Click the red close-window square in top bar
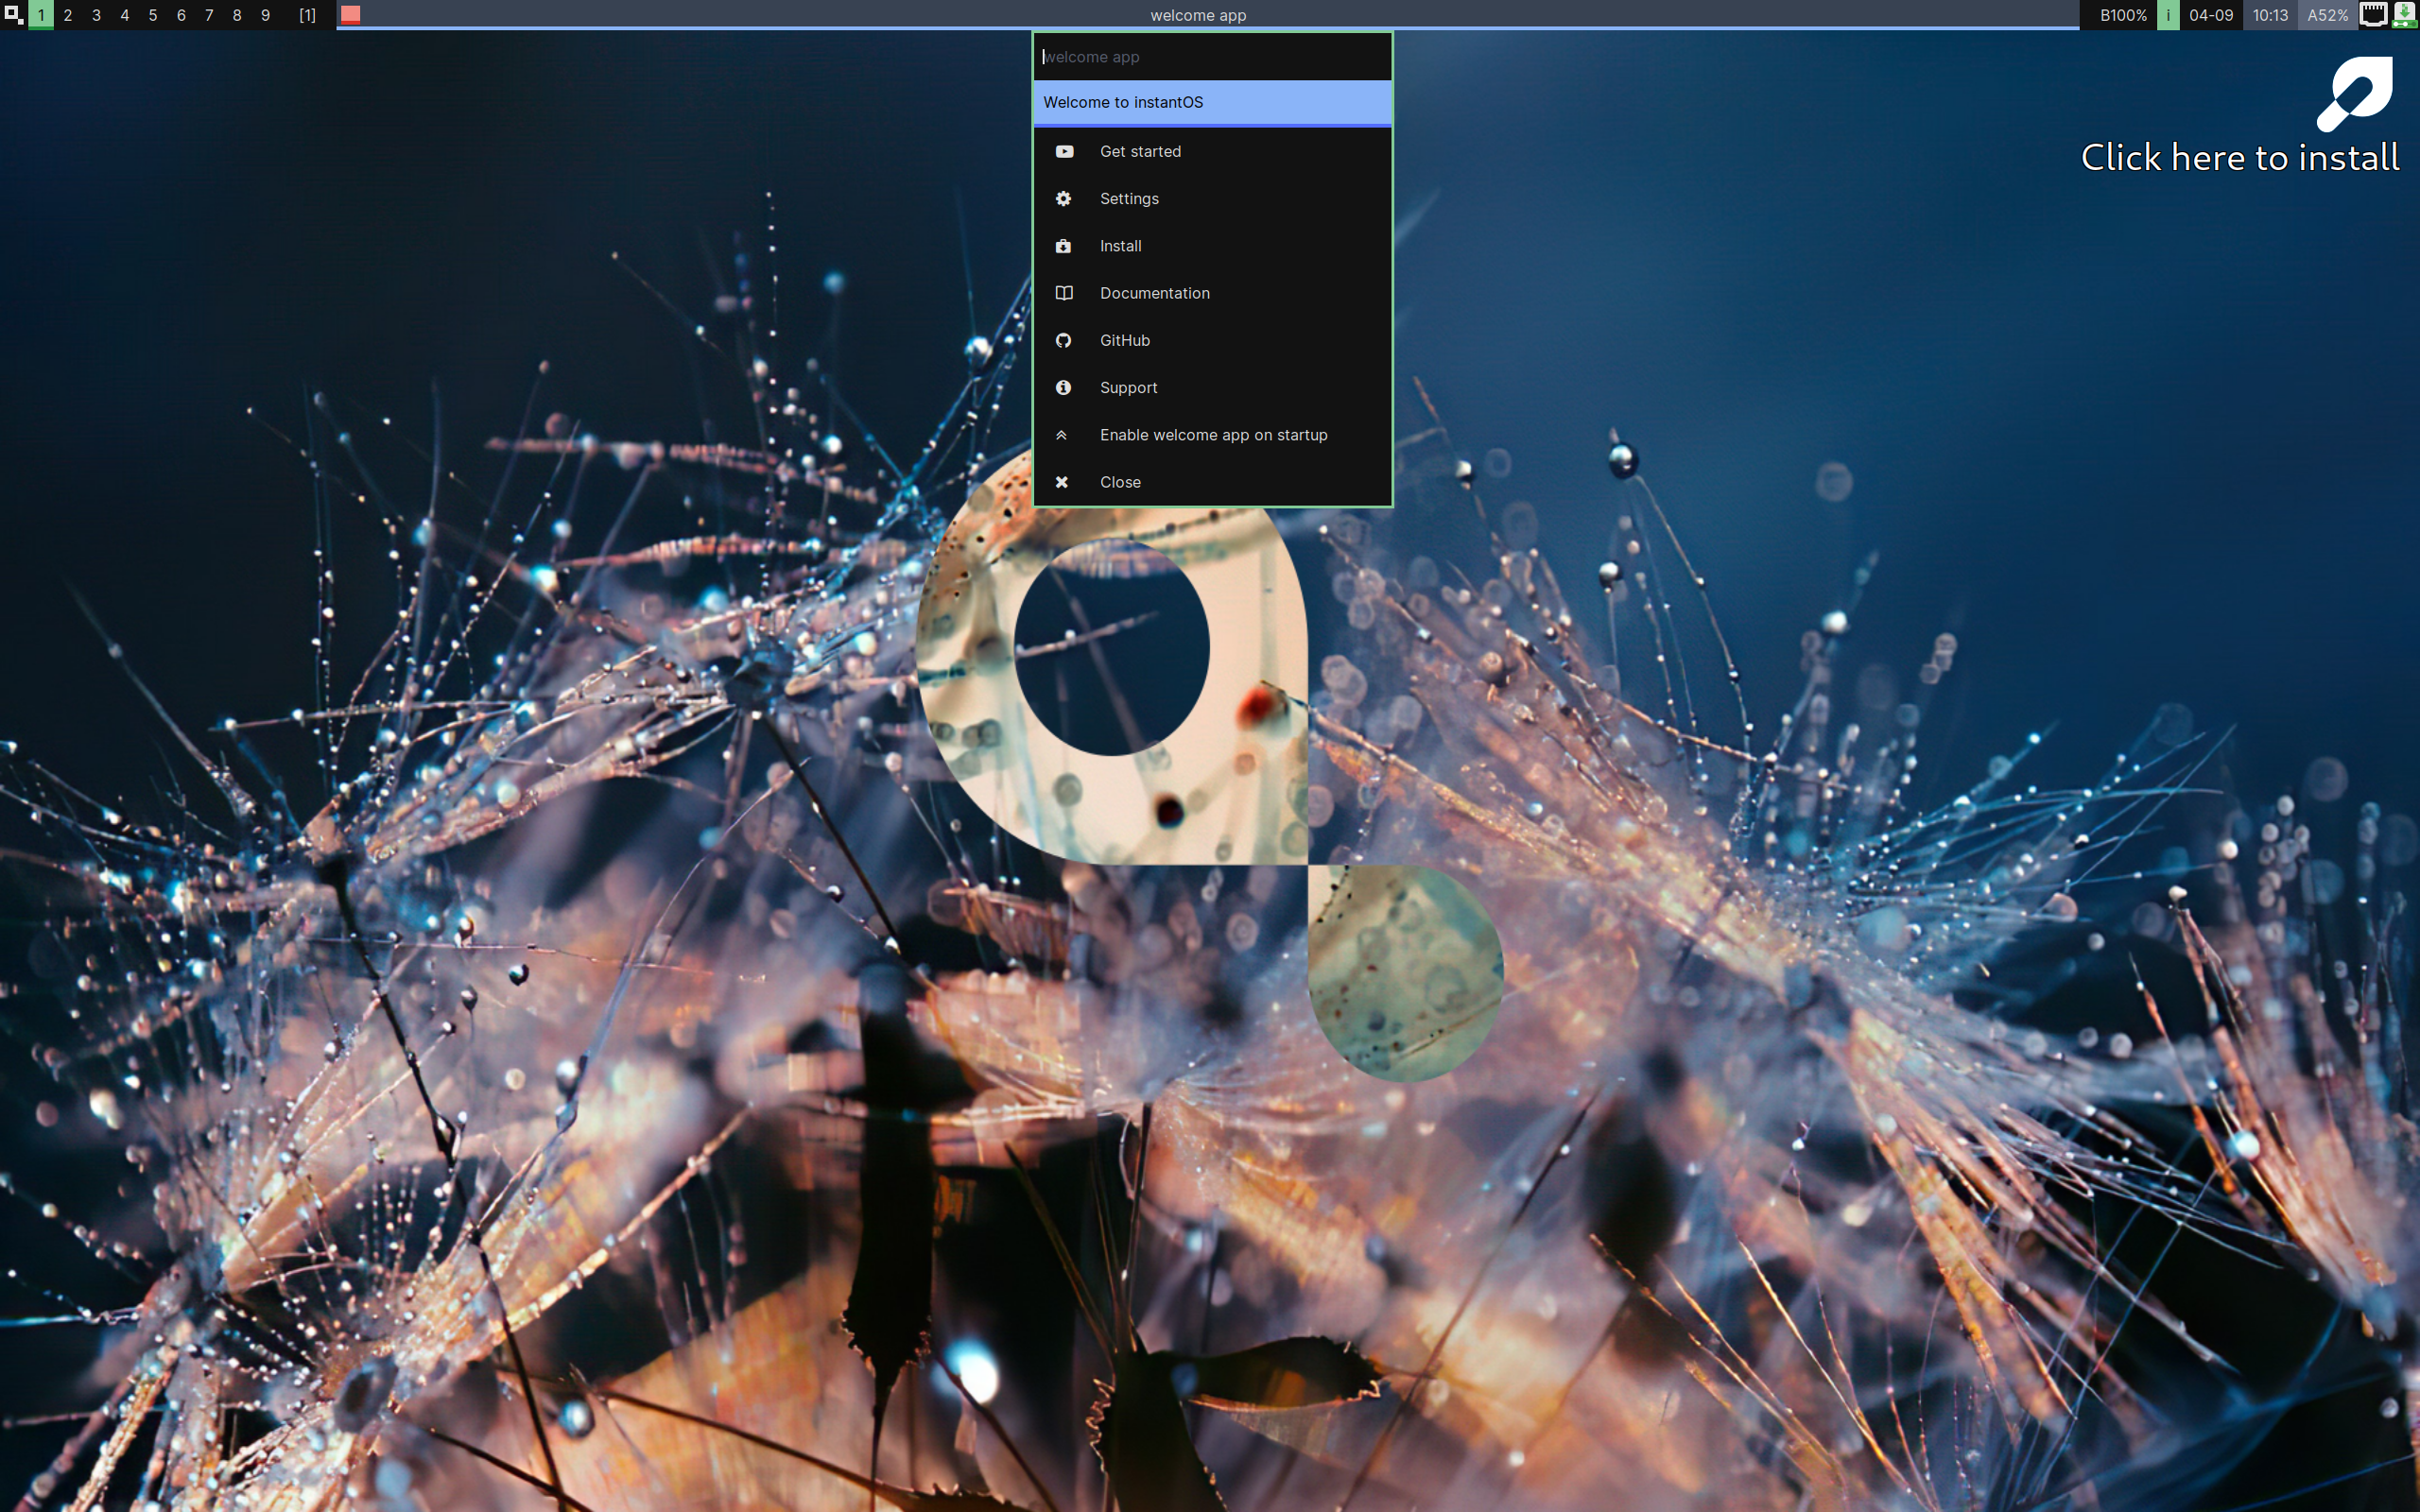2420x1512 pixels. 350,14
